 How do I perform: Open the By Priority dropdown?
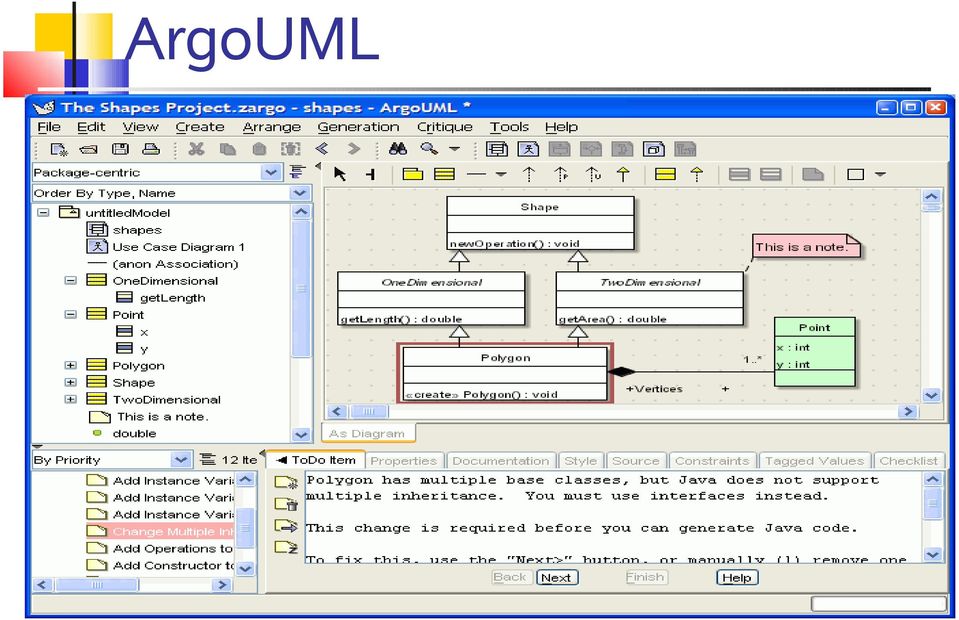click(180, 459)
